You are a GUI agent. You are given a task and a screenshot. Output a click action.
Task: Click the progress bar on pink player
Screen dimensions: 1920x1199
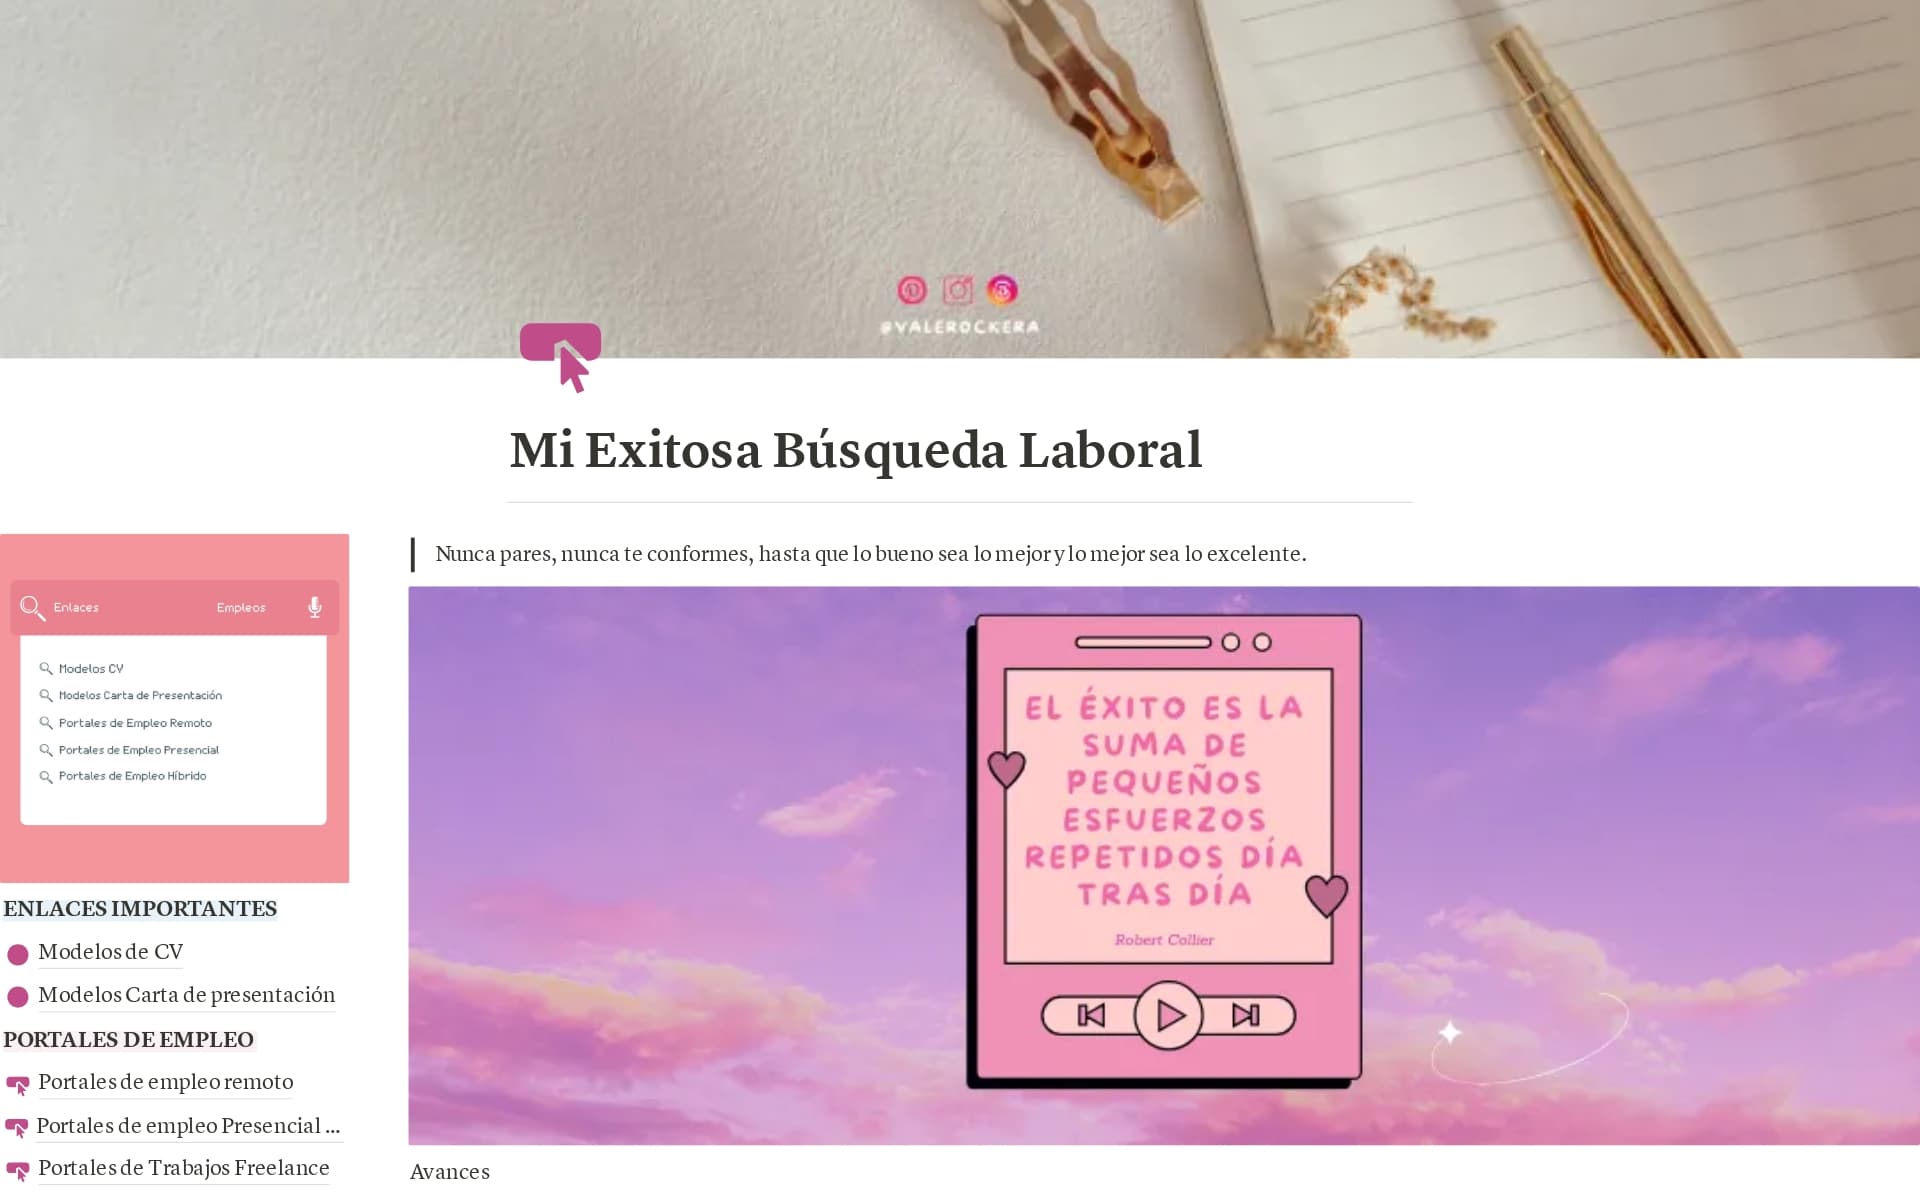pyautogui.click(x=1143, y=642)
